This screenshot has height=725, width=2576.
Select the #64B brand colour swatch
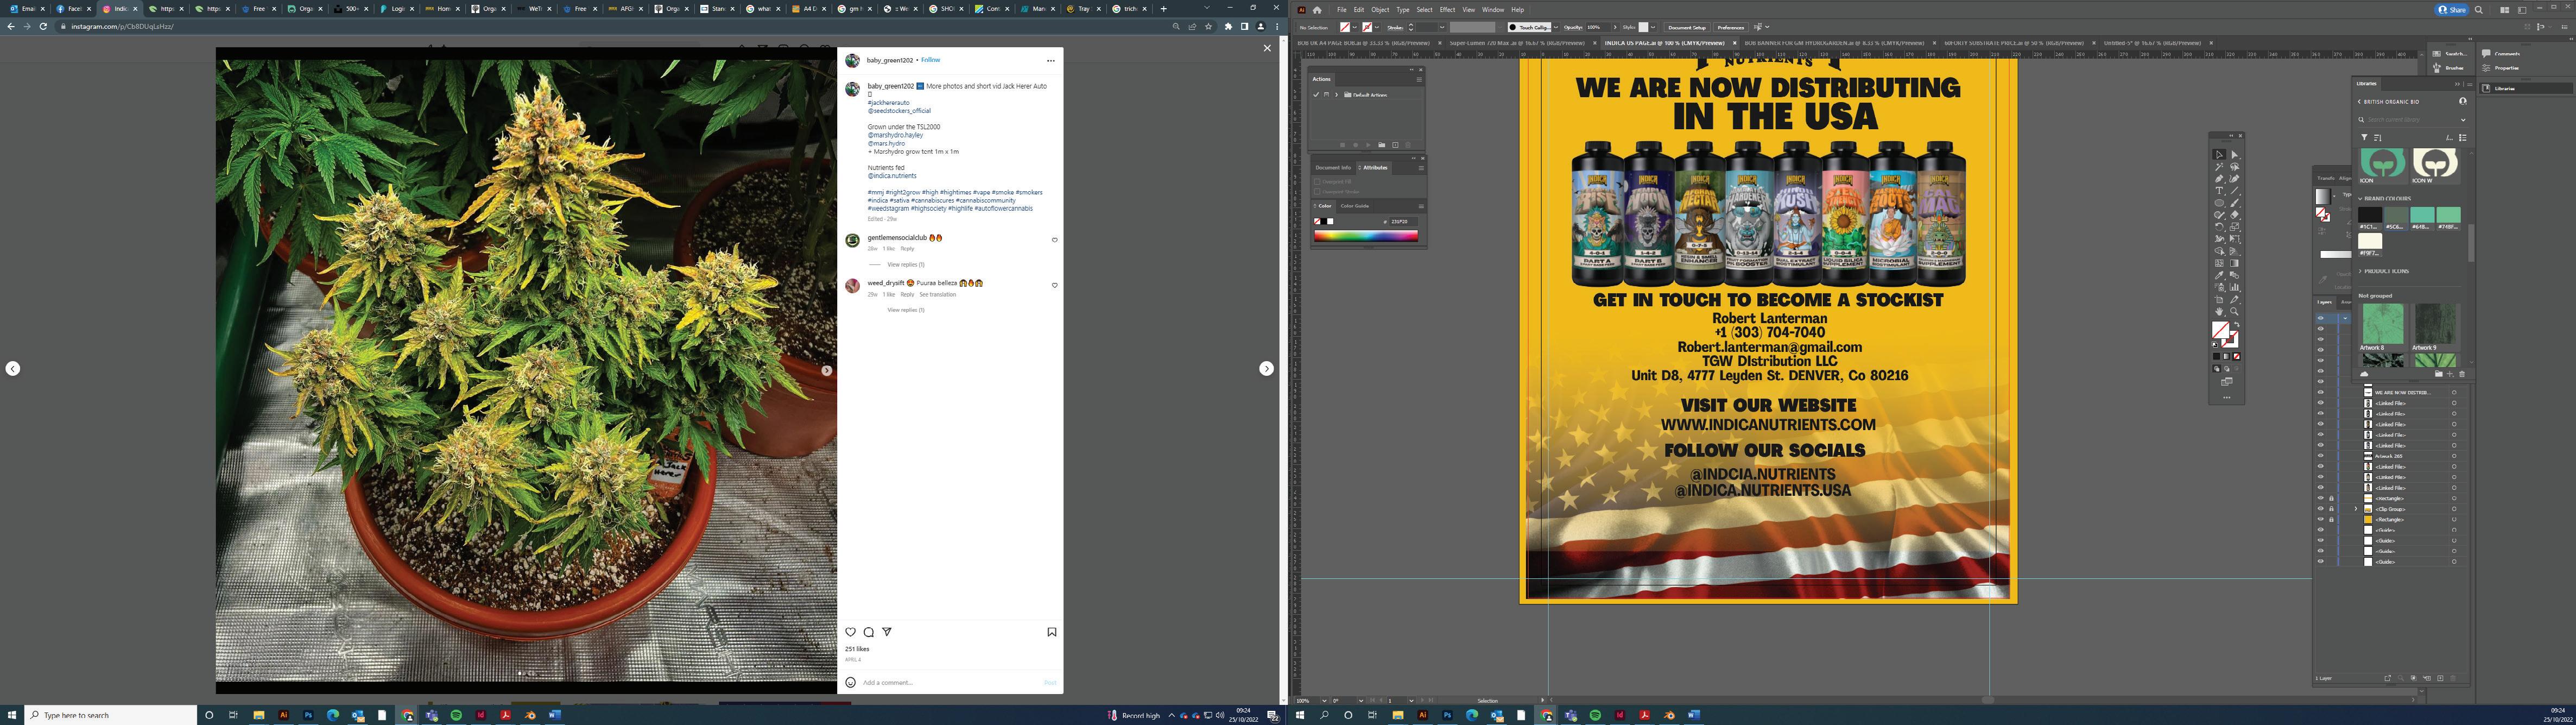2422,215
